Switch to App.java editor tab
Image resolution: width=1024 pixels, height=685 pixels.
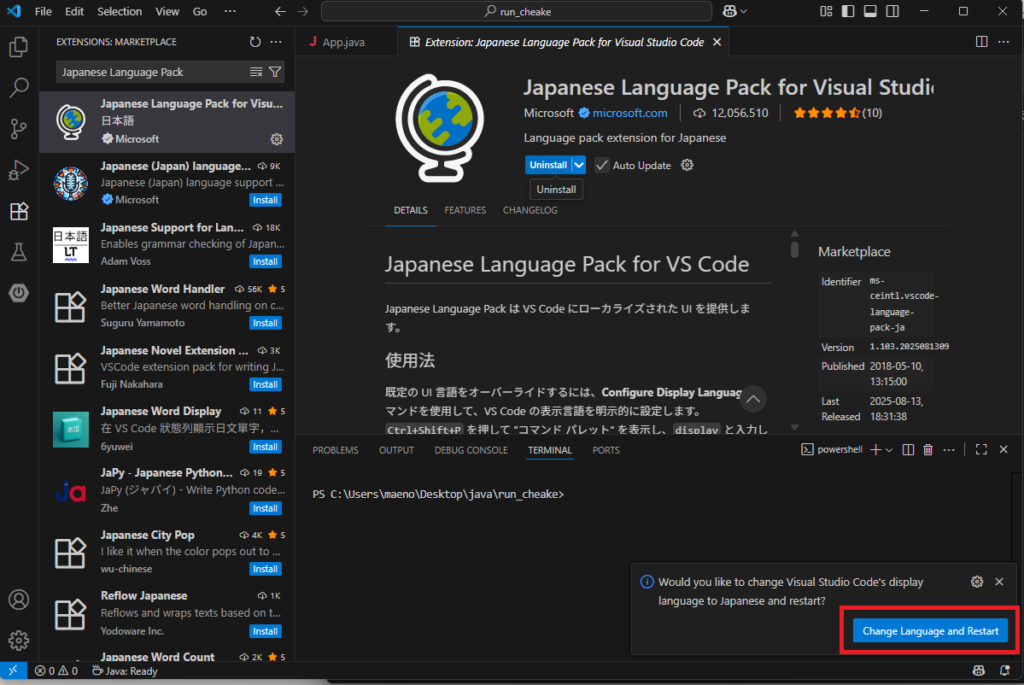346,42
